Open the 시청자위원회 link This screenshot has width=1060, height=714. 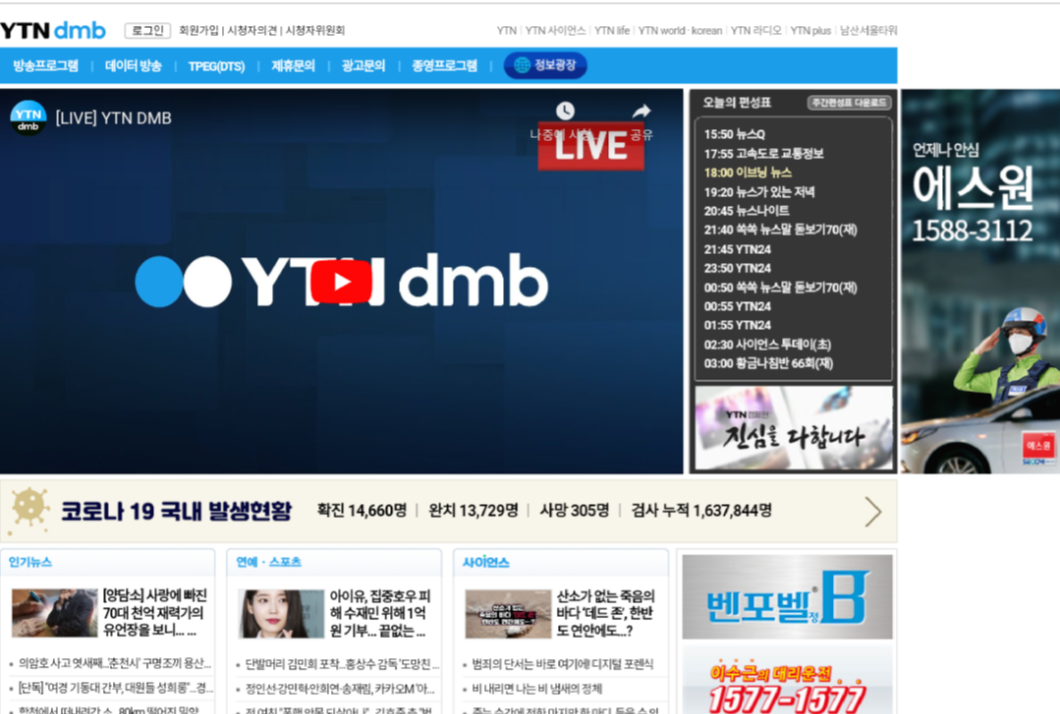tap(315, 30)
